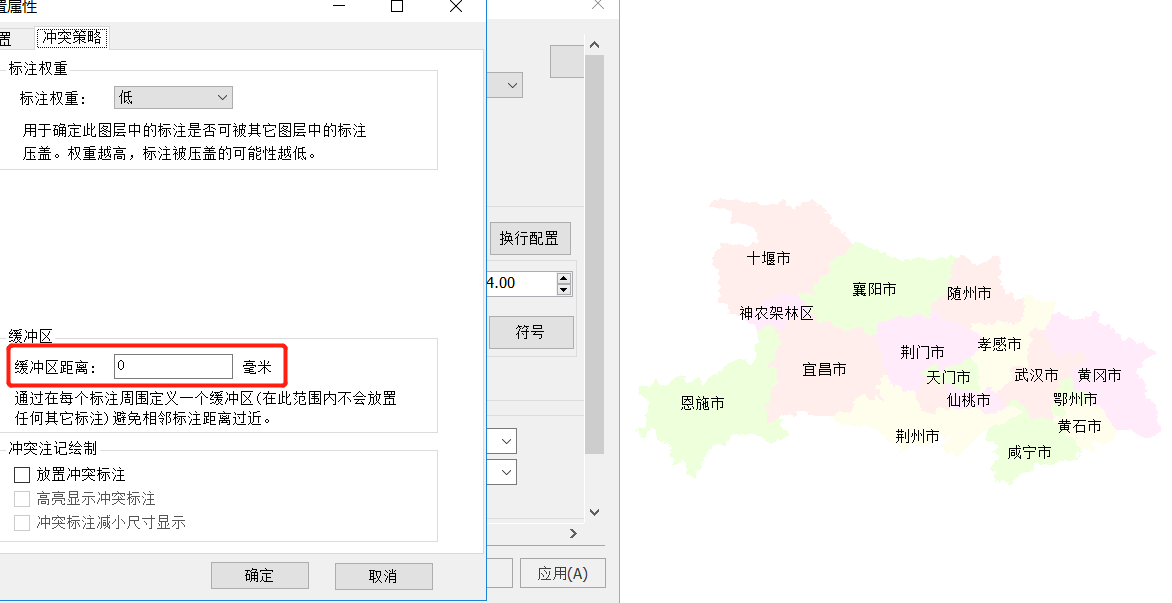Viewport: 1172px width, 603px height.
Task: Click the vertical scrollbar thumb in the back panel
Action: pos(594,250)
